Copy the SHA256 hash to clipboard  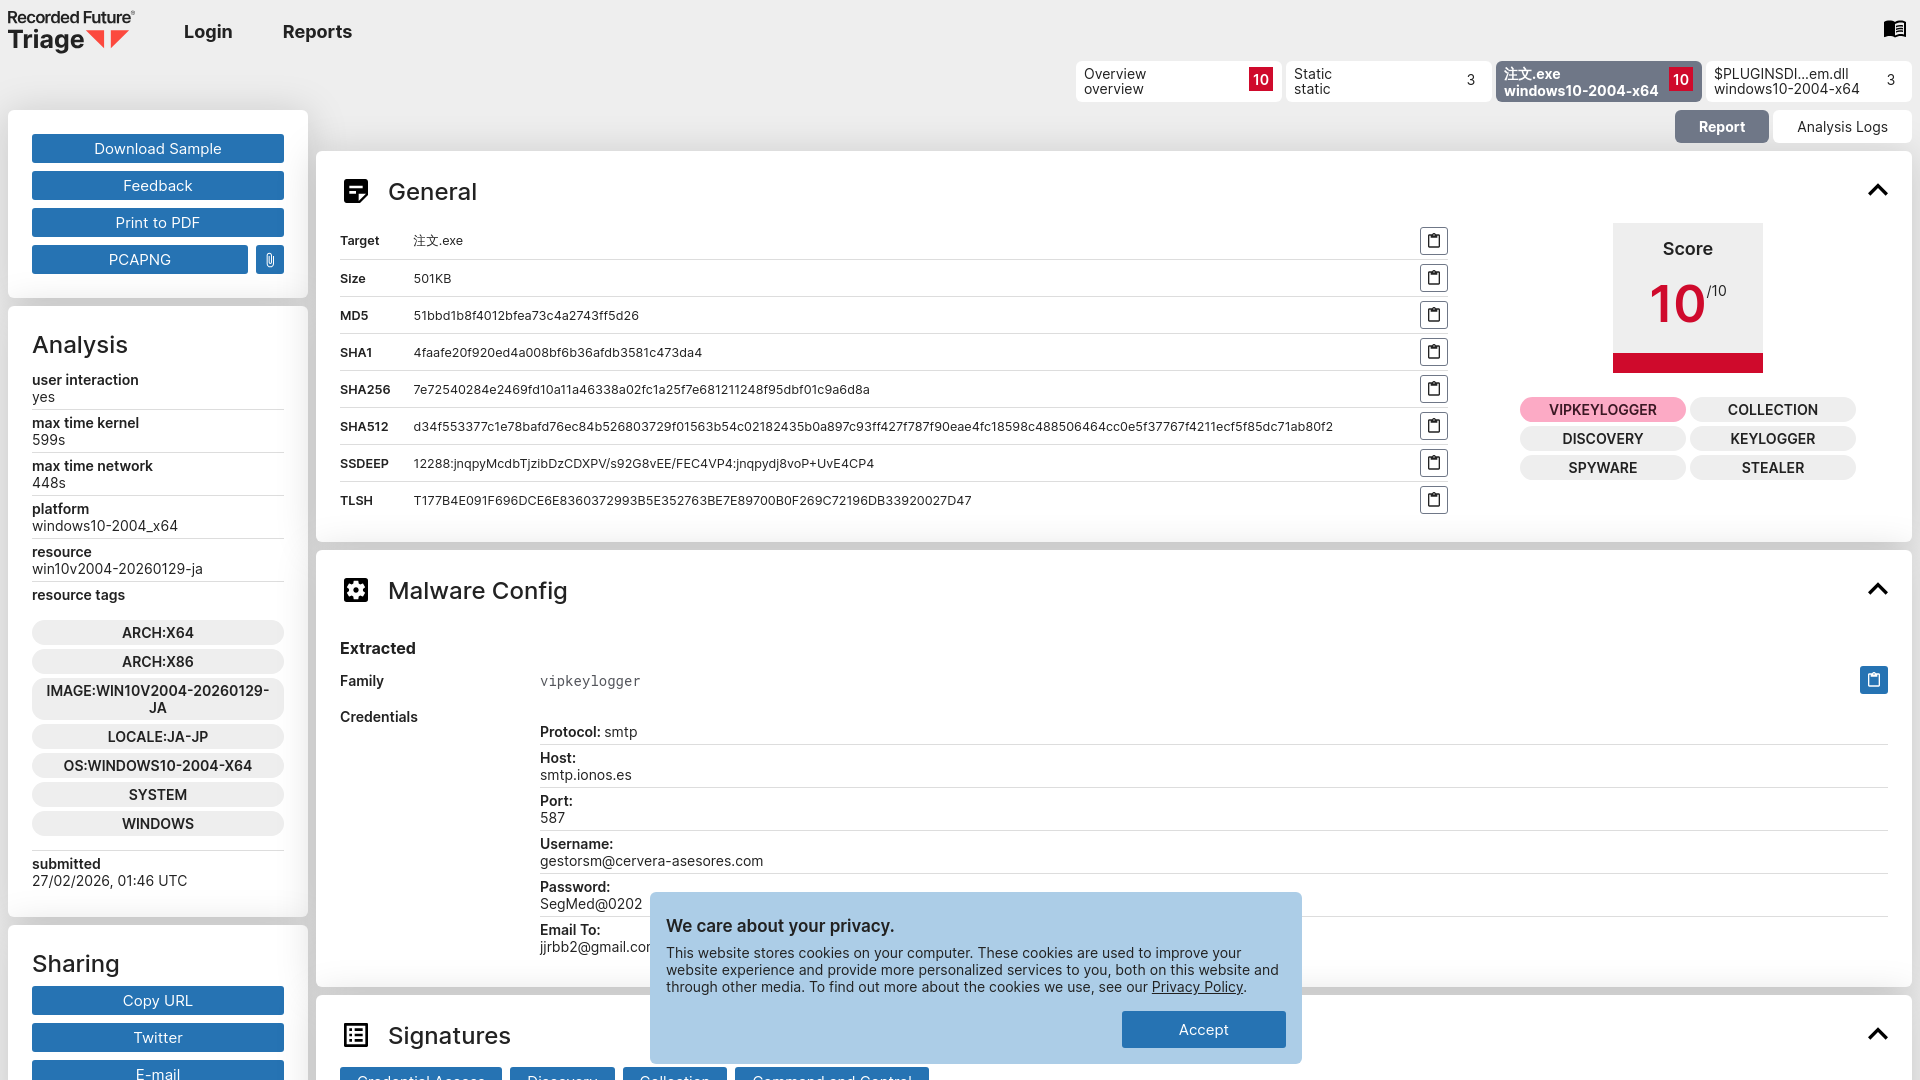[1433, 389]
